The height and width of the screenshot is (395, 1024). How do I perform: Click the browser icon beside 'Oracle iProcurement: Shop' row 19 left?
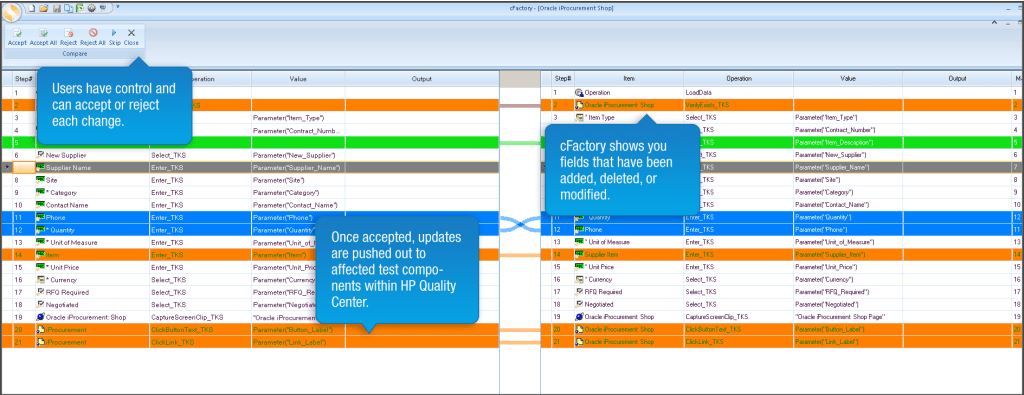40,317
